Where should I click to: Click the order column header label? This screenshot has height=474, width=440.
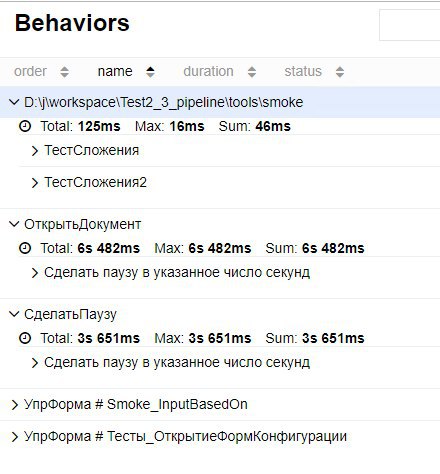click(30, 71)
